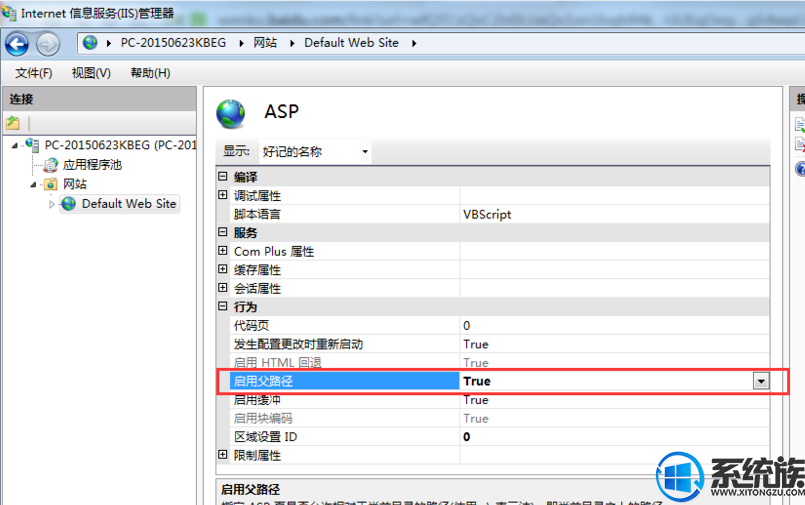Expand the 会话属性 group

(x=222, y=287)
